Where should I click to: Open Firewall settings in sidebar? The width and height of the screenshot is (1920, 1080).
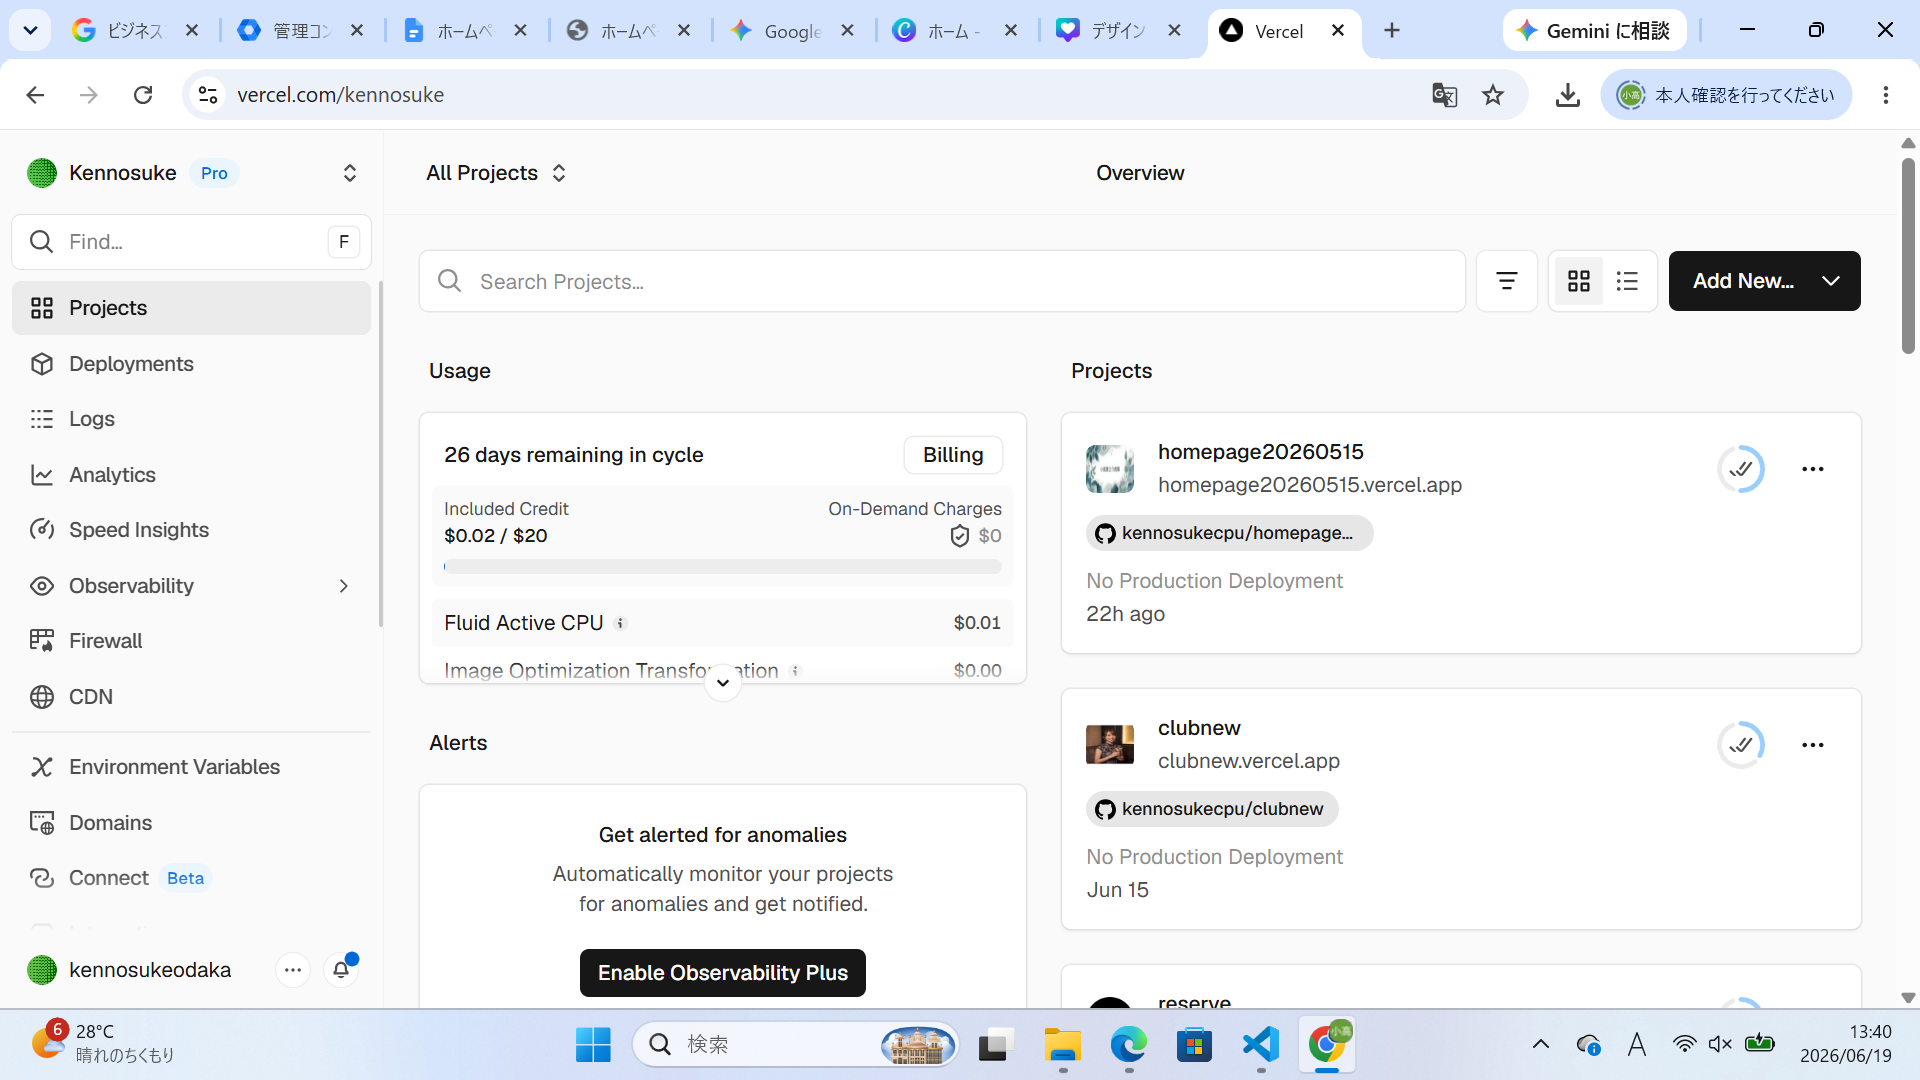tap(191, 641)
